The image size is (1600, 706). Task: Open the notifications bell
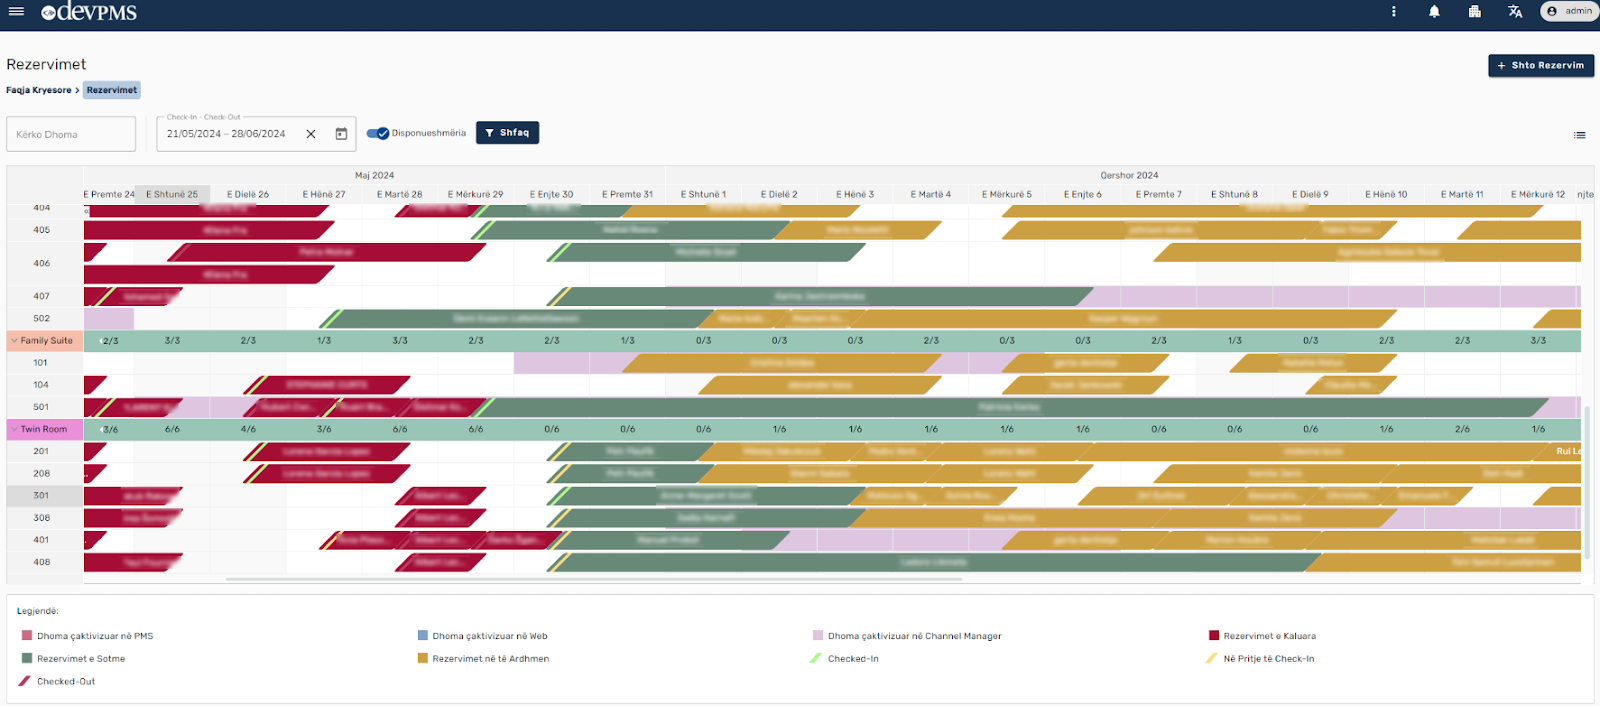click(1434, 12)
